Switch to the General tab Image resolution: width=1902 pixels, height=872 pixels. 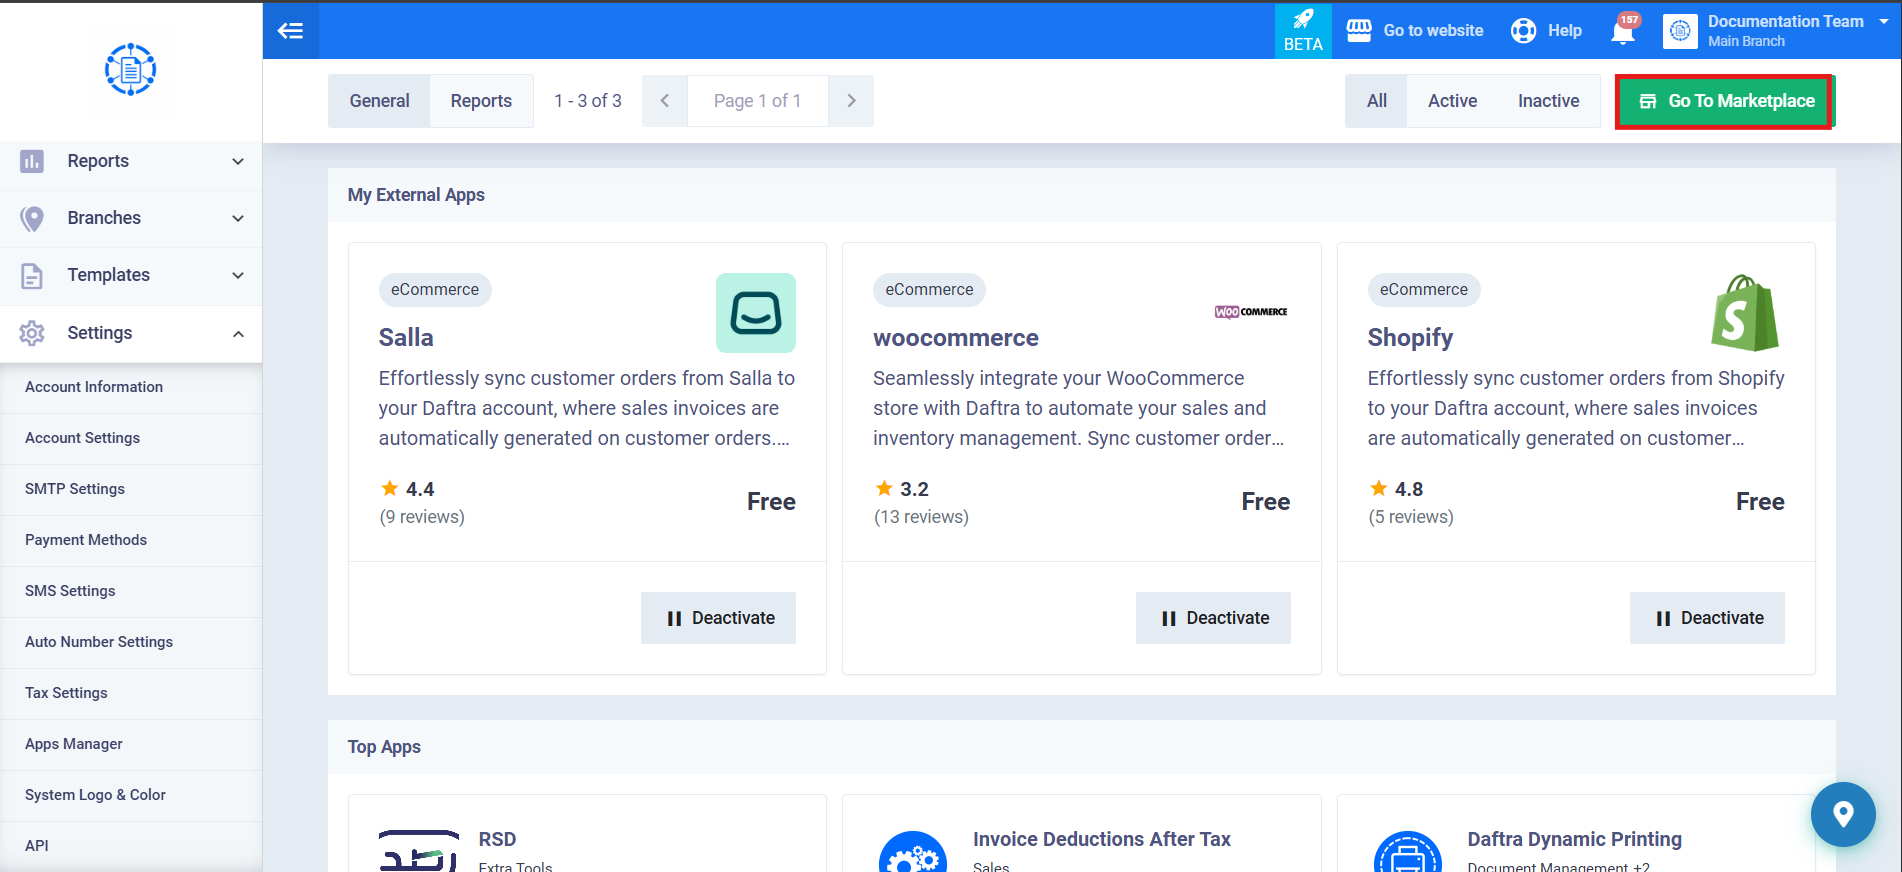point(379,101)
